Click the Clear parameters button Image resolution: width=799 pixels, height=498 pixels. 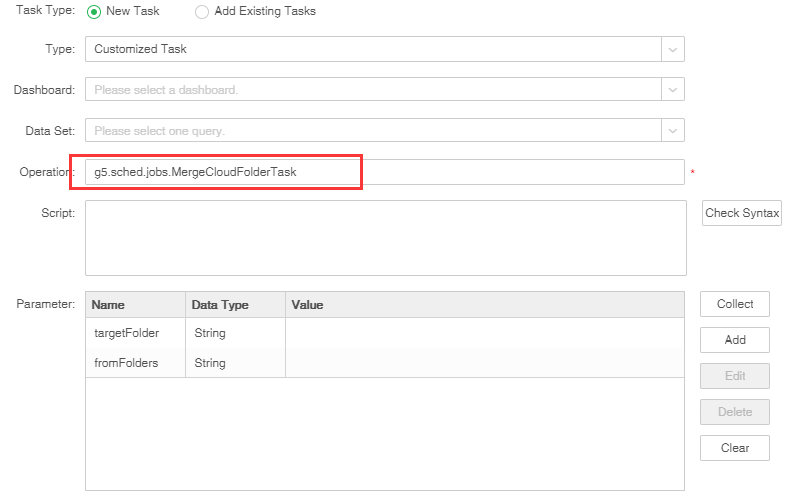click(x=735, y=448)
